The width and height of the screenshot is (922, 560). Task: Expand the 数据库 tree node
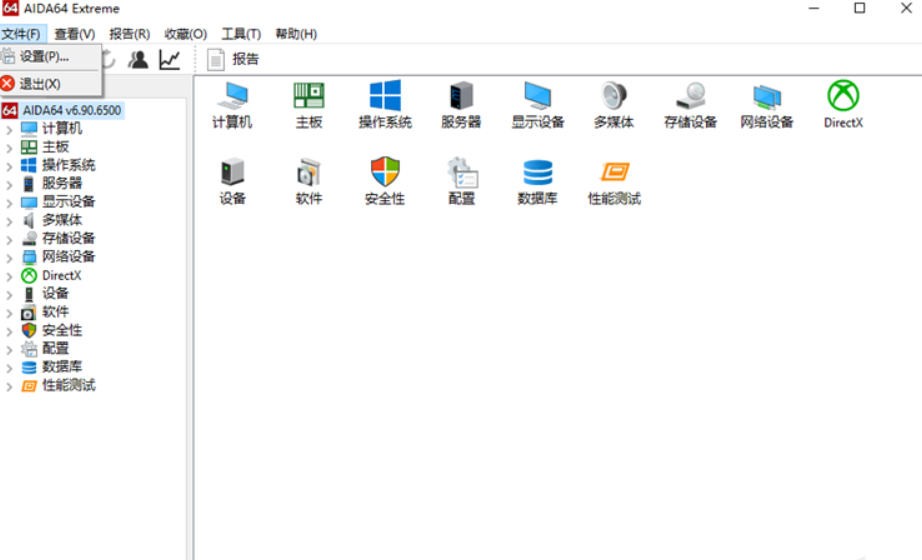point(9,368)
